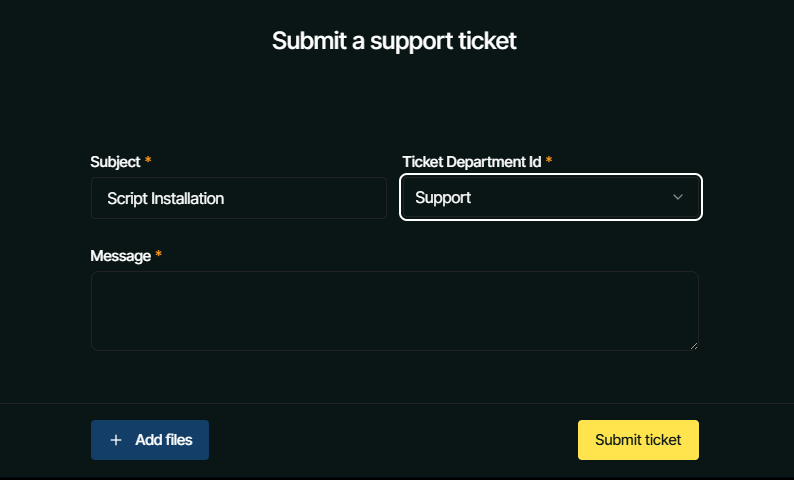794x480 pixels.
Task: Click the Submit ticket button
Action: click(638, 440)
